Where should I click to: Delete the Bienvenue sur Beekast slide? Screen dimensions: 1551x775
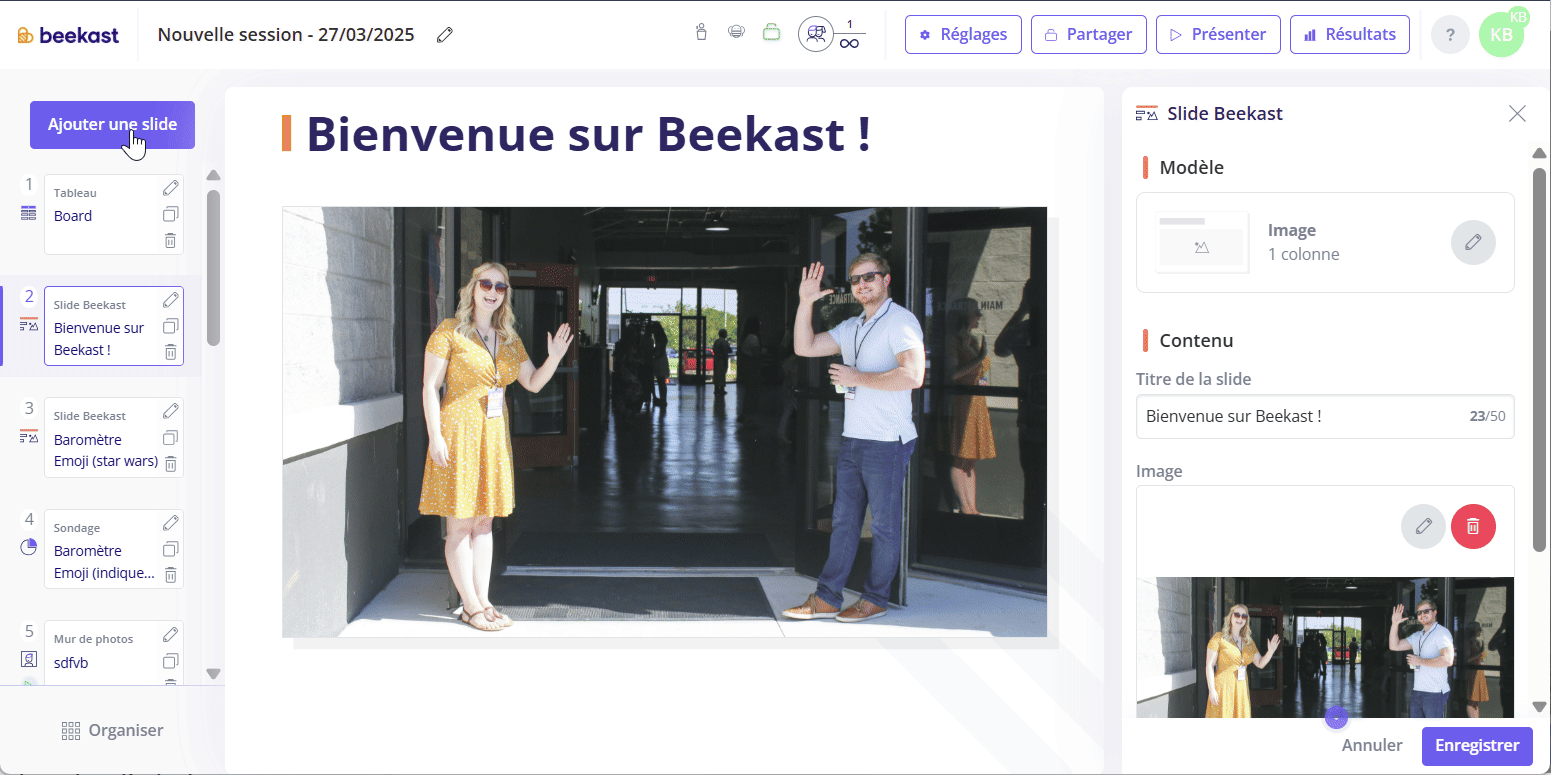pyautogui.click(x=171, y=352)
